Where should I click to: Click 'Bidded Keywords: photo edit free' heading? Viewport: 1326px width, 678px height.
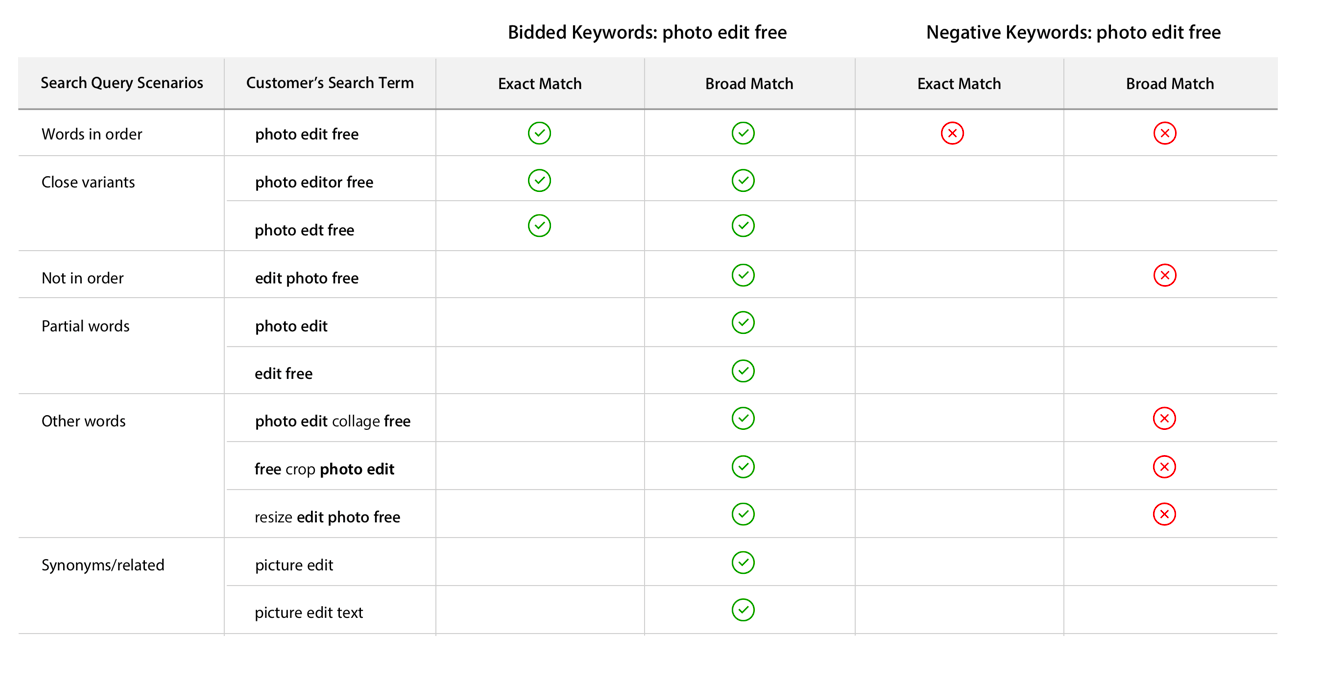point(647,32)
